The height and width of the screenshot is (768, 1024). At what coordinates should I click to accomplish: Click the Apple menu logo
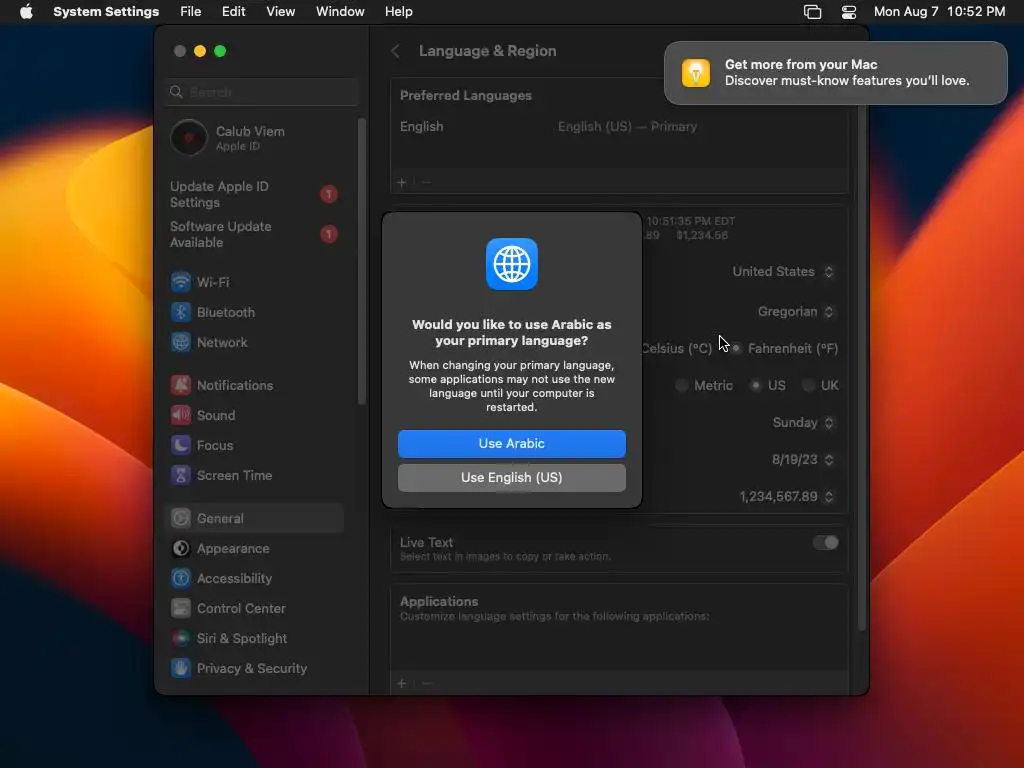pos(26,12)
